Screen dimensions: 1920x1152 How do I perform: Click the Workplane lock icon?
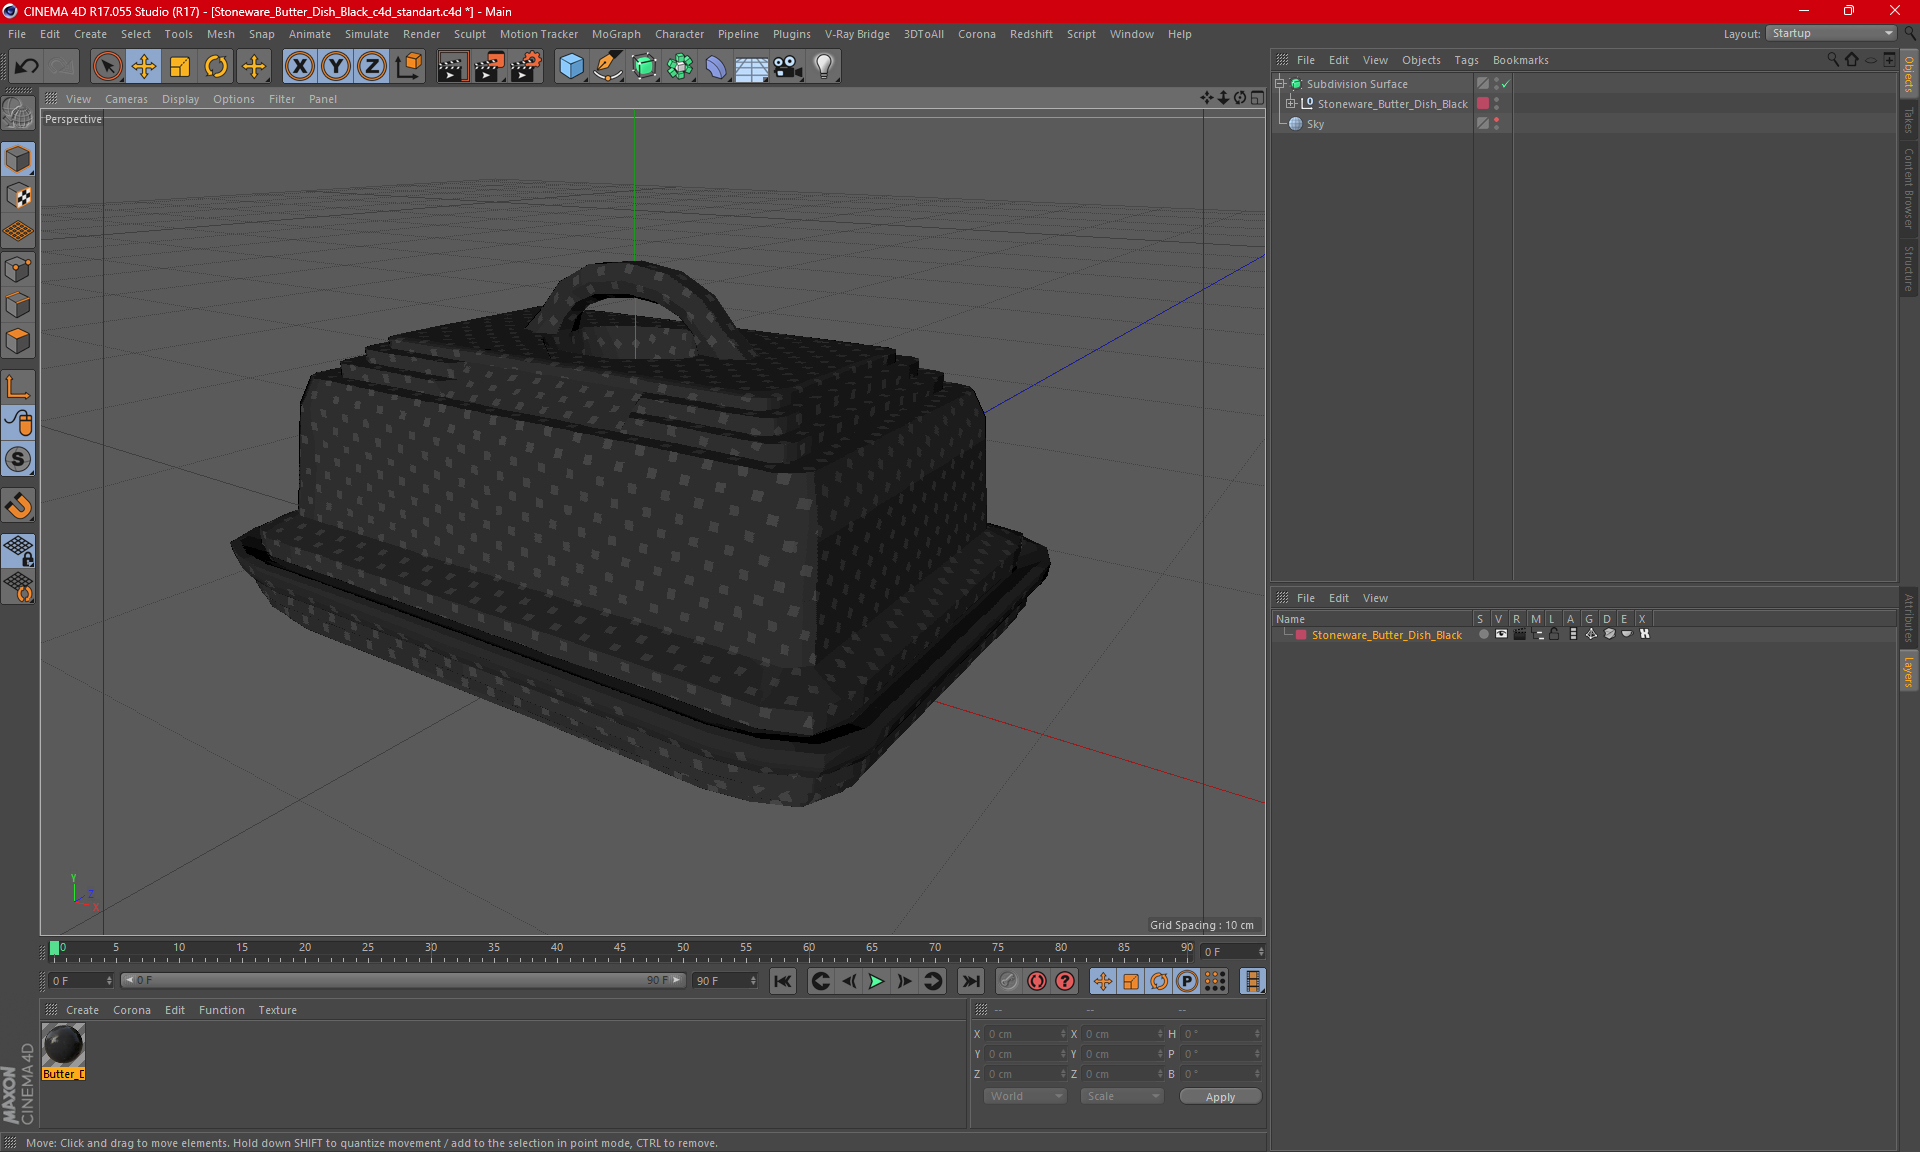click(18, 550)
